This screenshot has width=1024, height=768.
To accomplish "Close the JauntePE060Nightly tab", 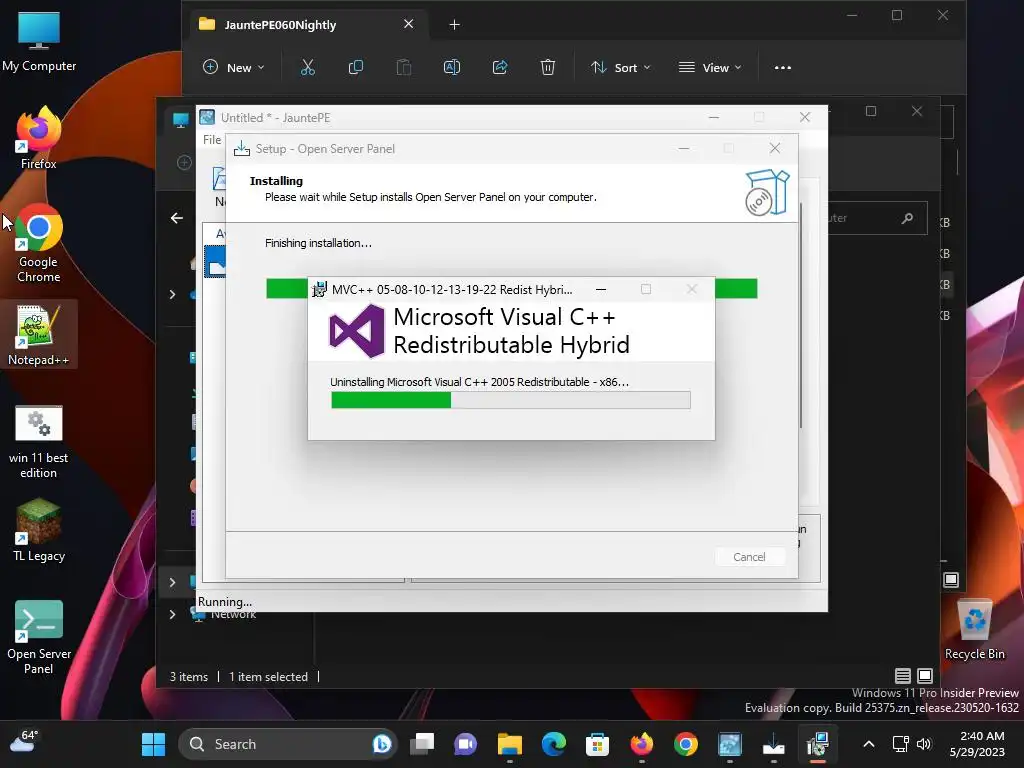I will point(409,24).
